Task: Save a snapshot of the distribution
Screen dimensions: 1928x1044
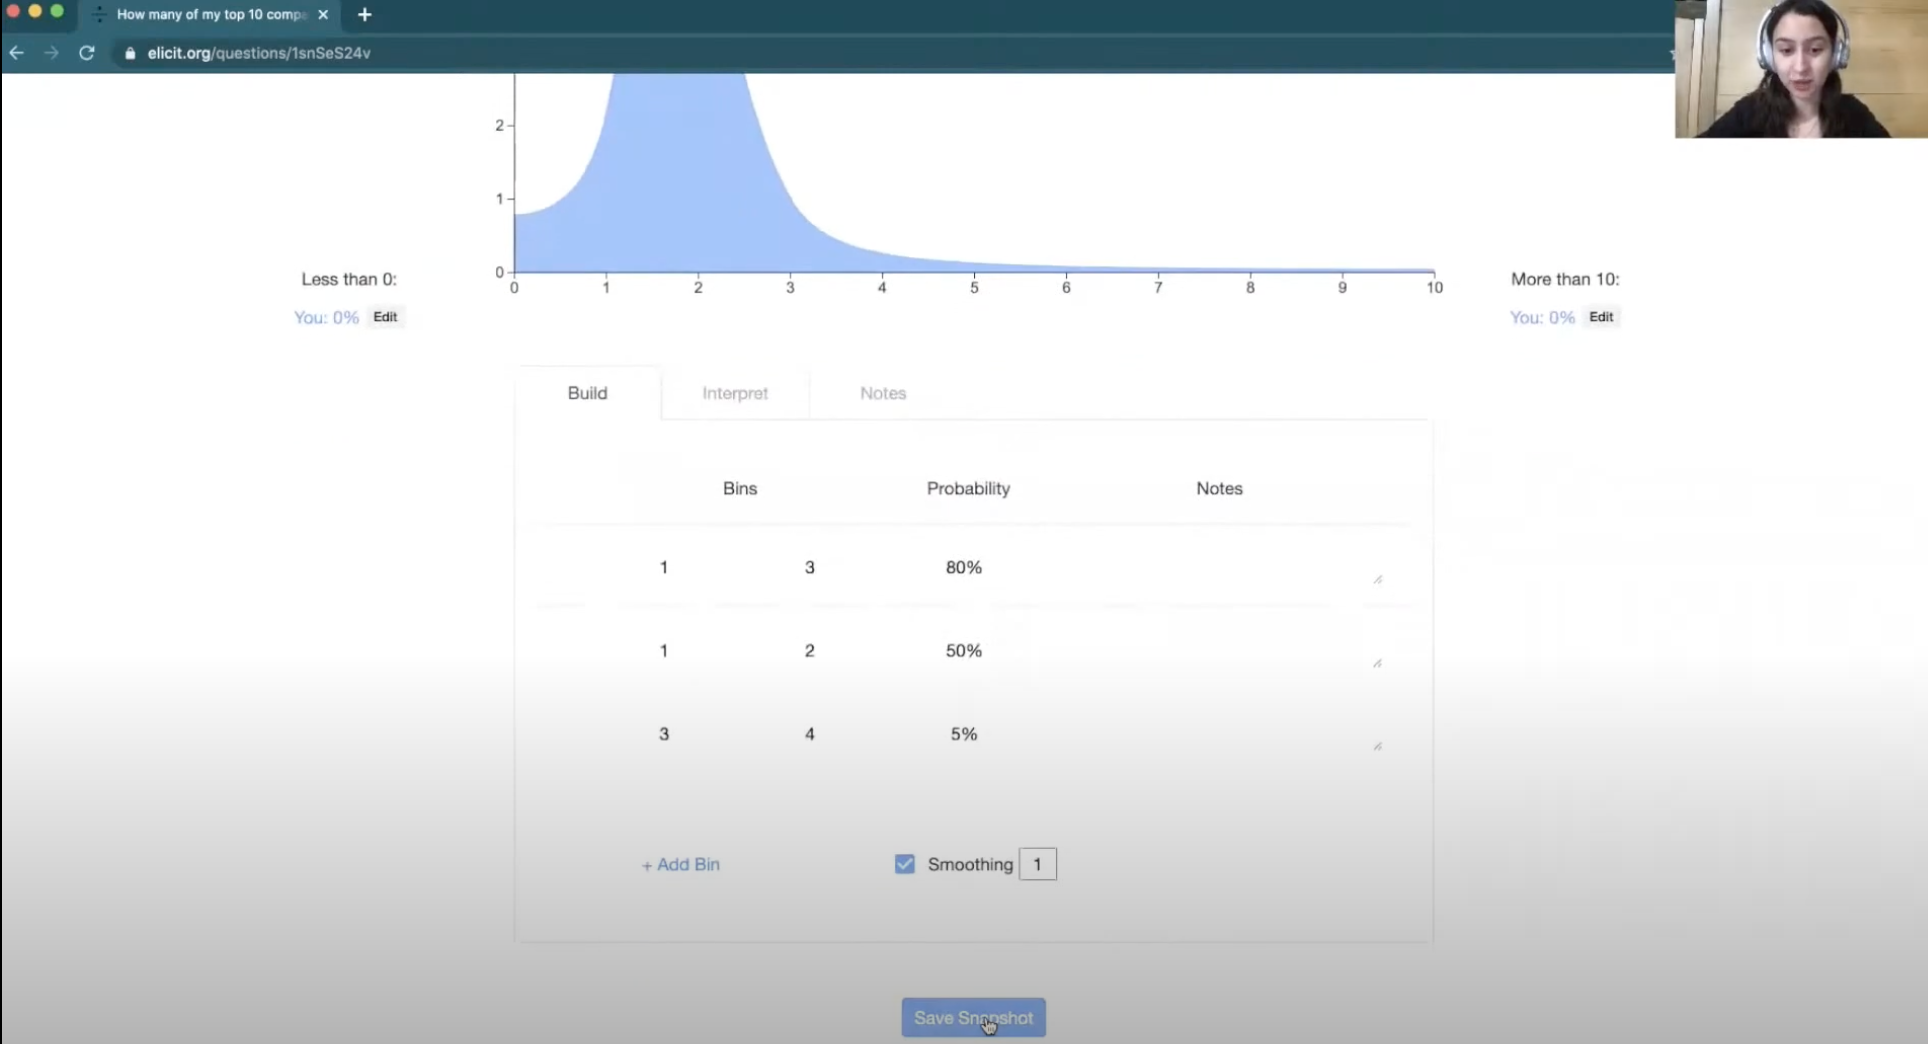Action: point(973,1018)
